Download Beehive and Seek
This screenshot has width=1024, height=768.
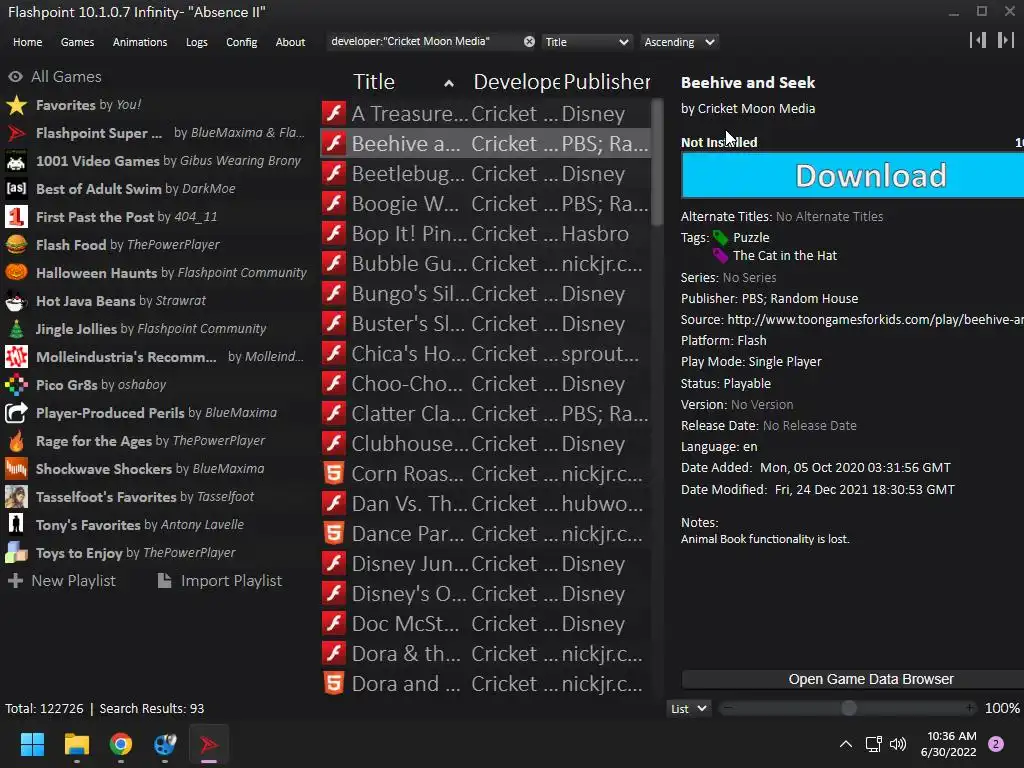852,175
